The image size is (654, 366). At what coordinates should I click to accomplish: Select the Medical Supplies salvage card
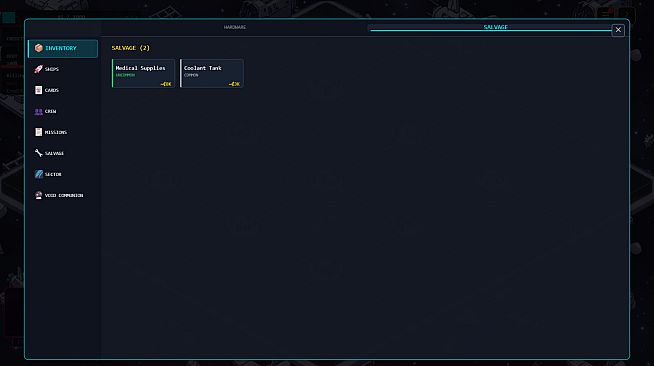pyautogui.click(x=143, y=73)
